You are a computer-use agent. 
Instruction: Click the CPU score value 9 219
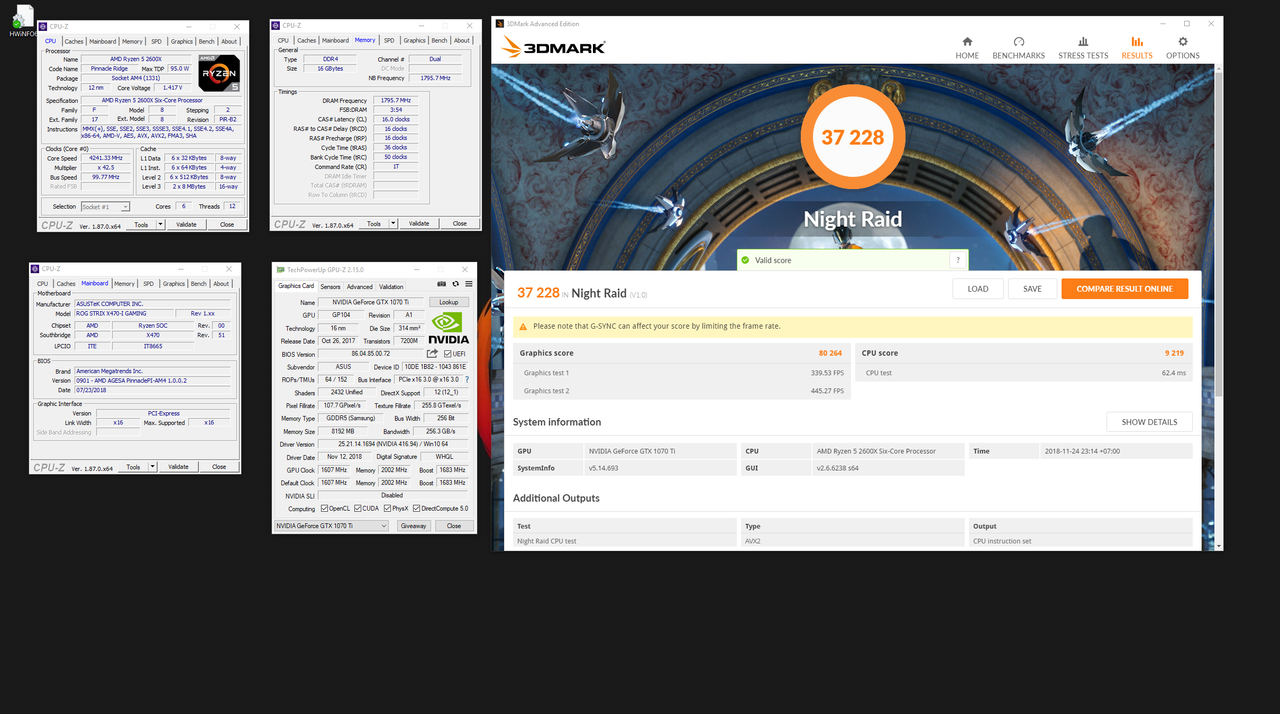point(1174,353)
